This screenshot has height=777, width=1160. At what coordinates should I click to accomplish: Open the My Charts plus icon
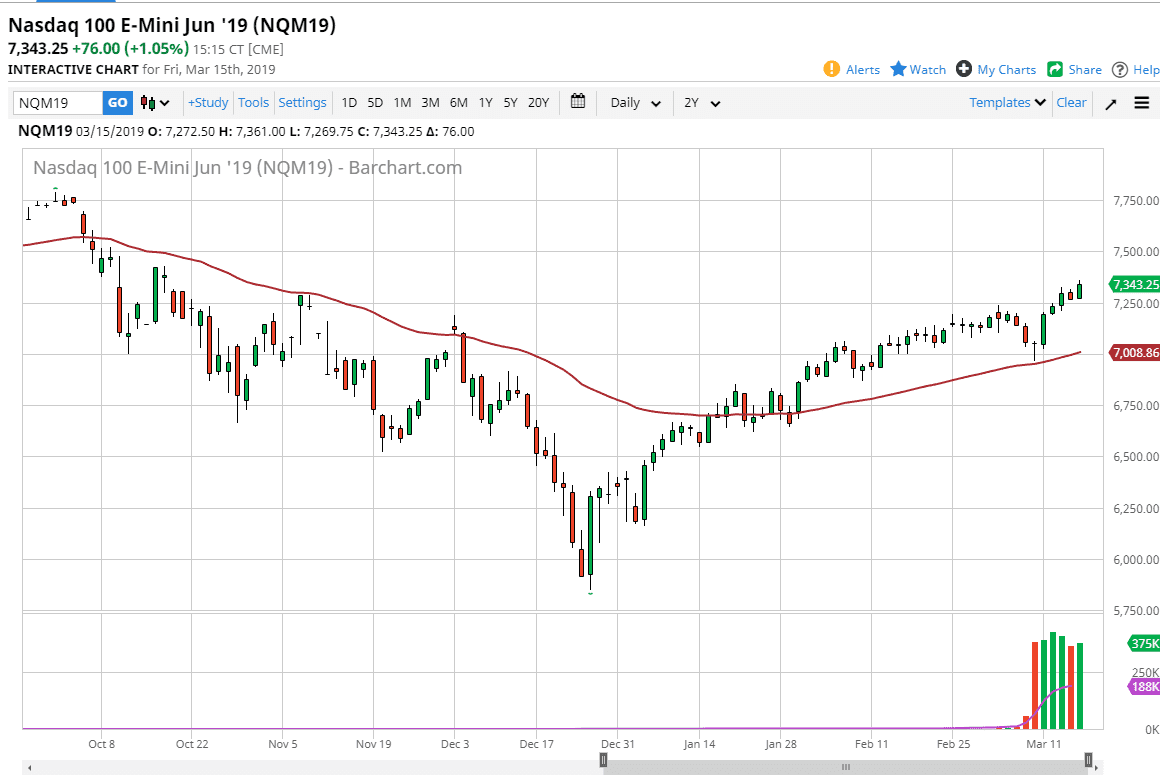pyautogui.click(x=965, y=70)
